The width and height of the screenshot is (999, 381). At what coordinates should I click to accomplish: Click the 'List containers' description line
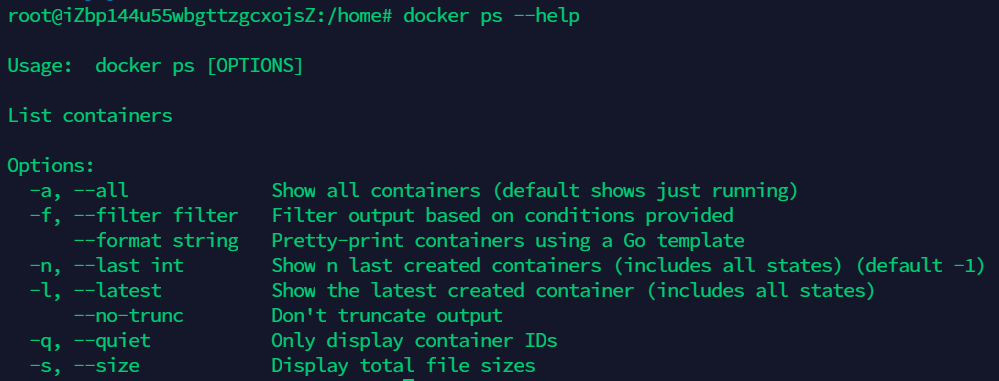click(x=90, y=116)
